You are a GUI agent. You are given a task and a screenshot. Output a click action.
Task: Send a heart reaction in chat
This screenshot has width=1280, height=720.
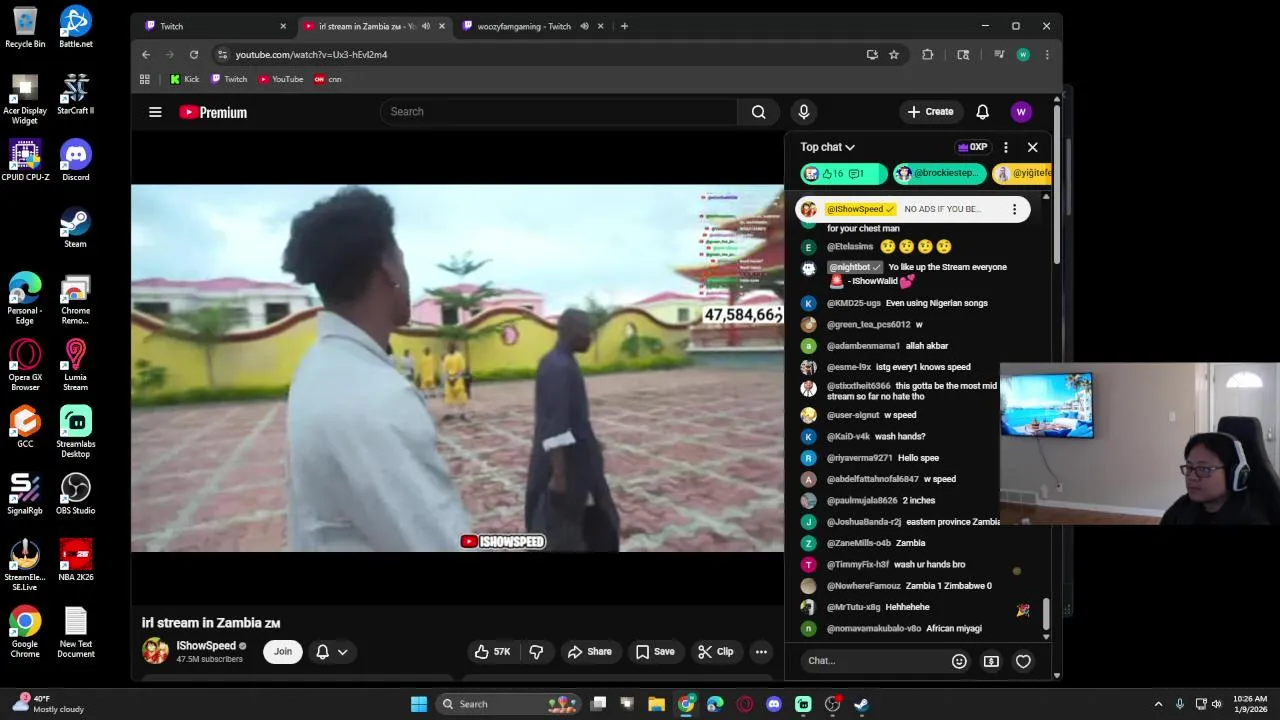1023,661
